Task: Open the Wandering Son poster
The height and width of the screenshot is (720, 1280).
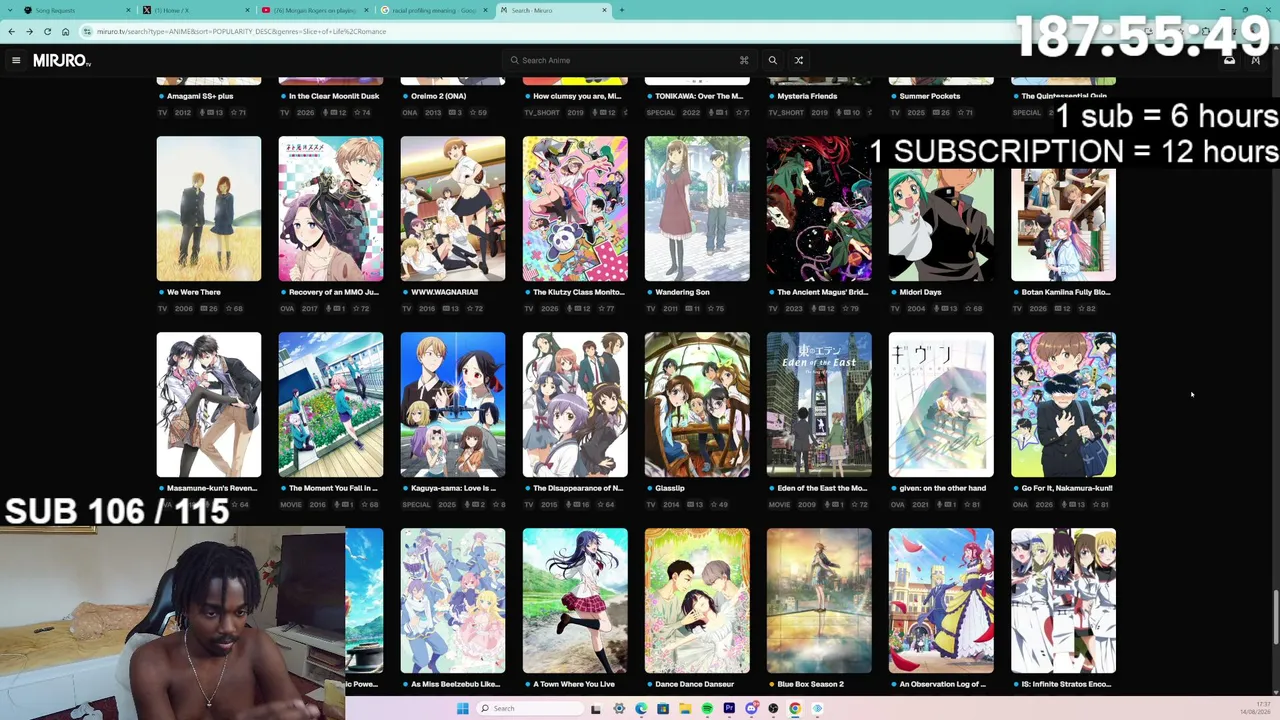Action: [x=697, y=209]
